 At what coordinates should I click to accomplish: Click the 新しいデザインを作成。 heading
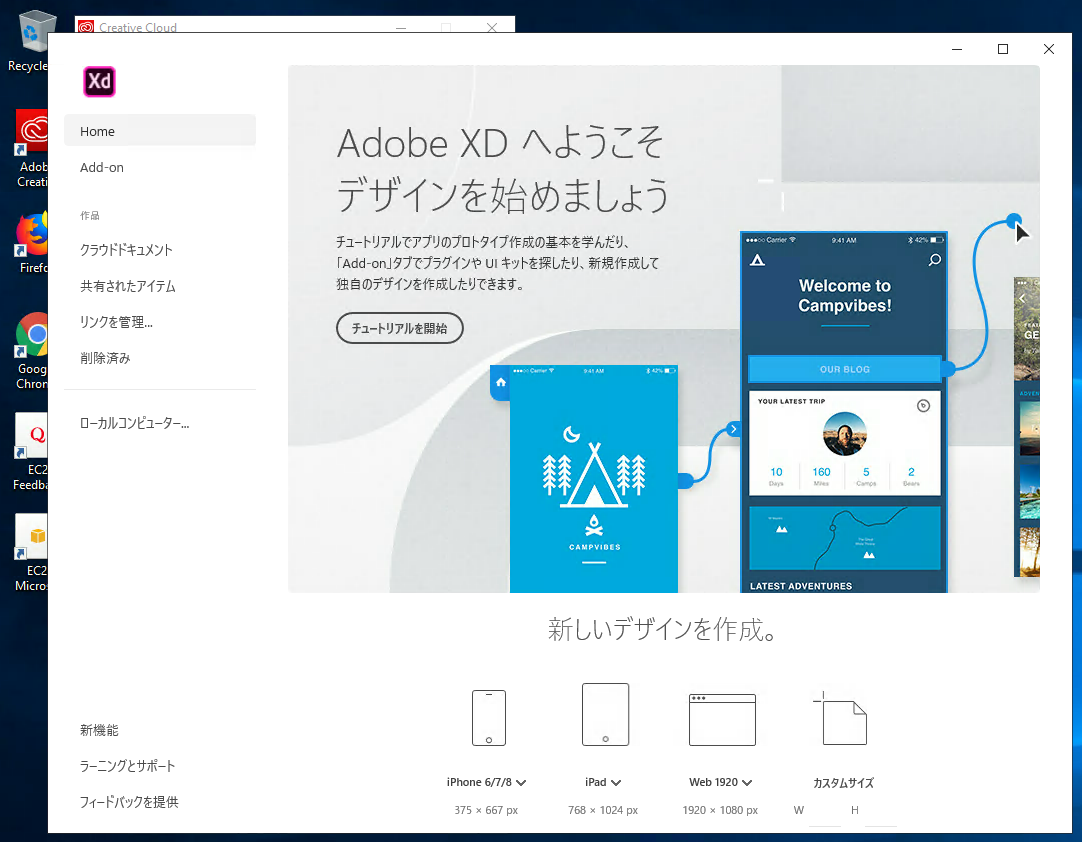tap(663, 629)
